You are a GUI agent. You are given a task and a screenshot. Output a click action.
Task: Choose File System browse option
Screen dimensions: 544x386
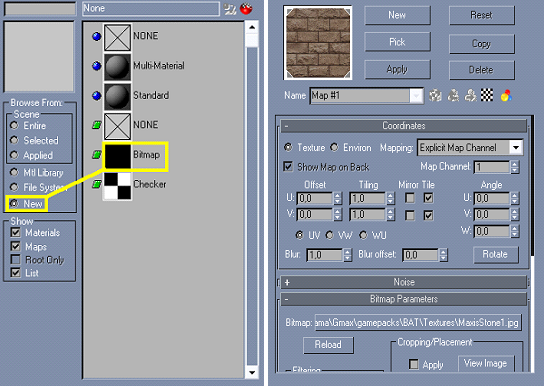pyautogui.click(x=14, y=187)
